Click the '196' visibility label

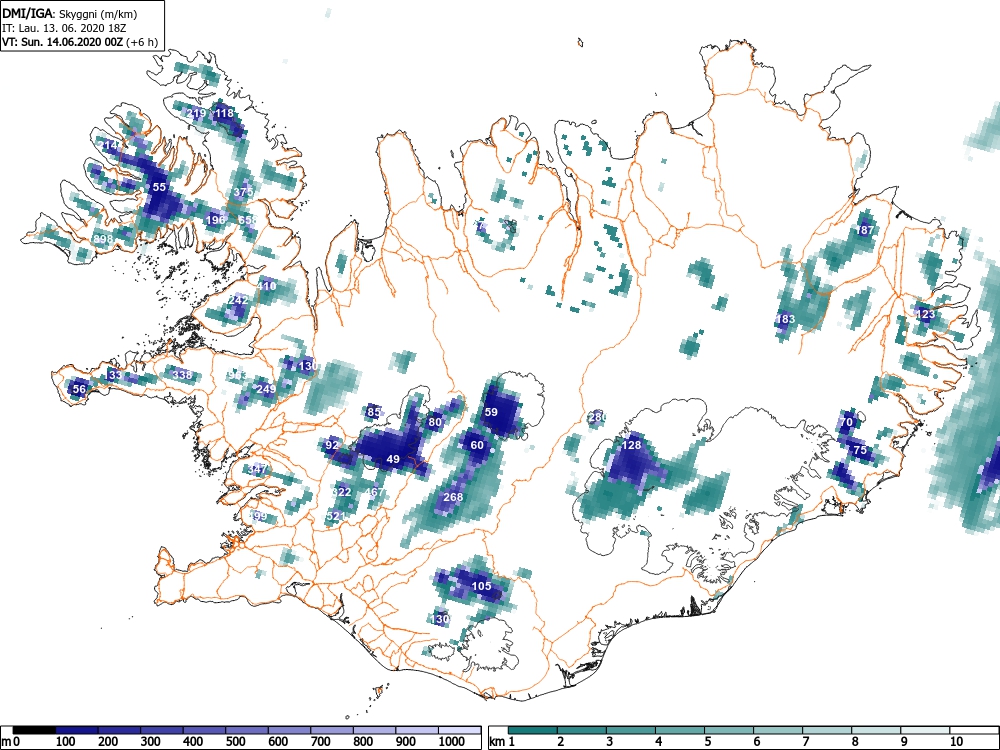216,220
